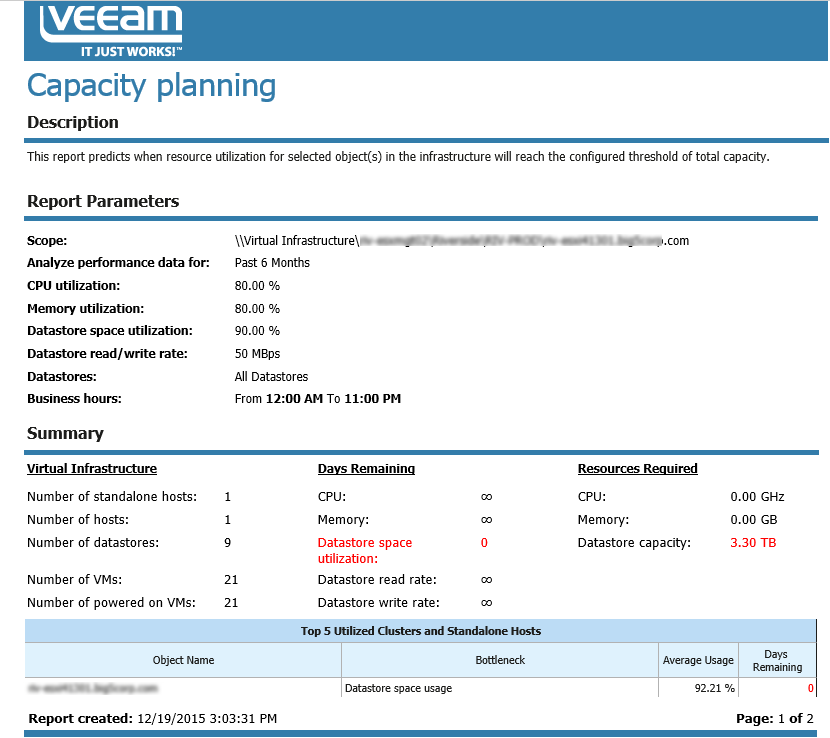Click the "Datastore capacity:" label
The image size is (830, 738).
[634, 543]
